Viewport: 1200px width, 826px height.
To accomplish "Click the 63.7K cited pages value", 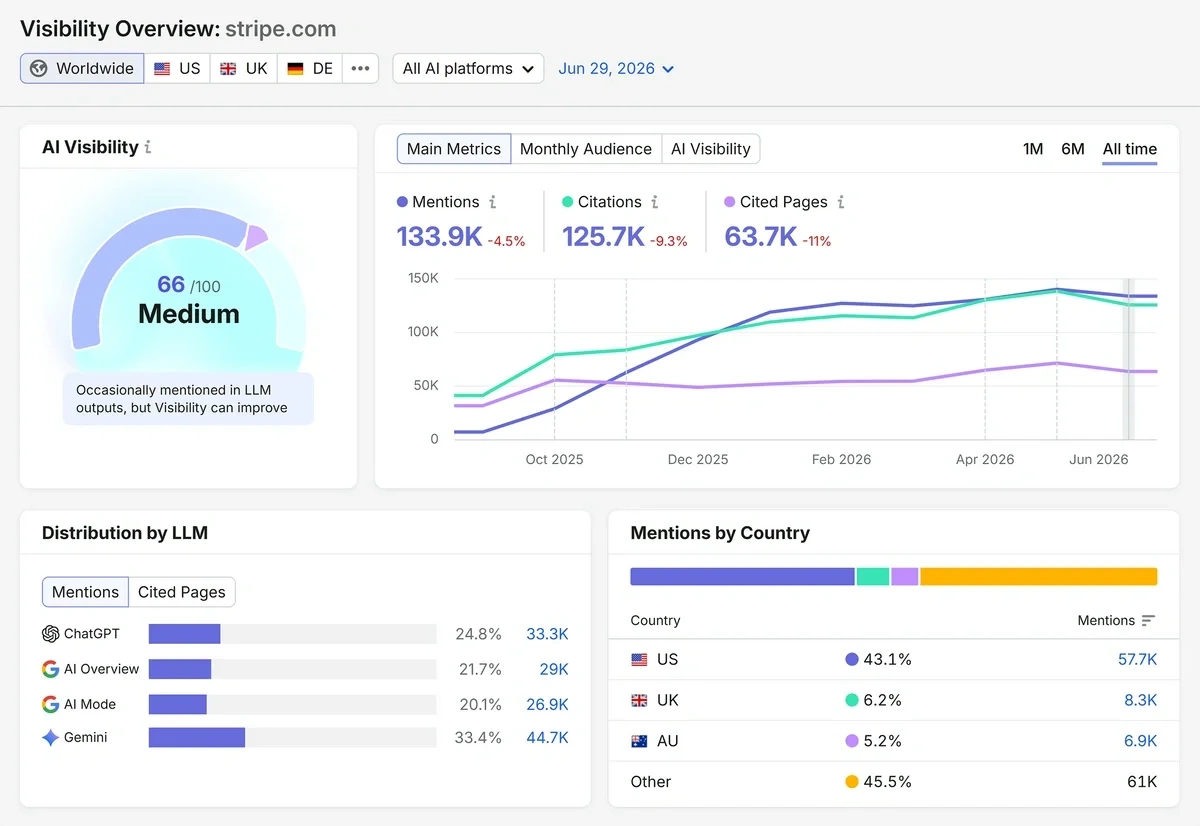I will [x=760, y=237].
